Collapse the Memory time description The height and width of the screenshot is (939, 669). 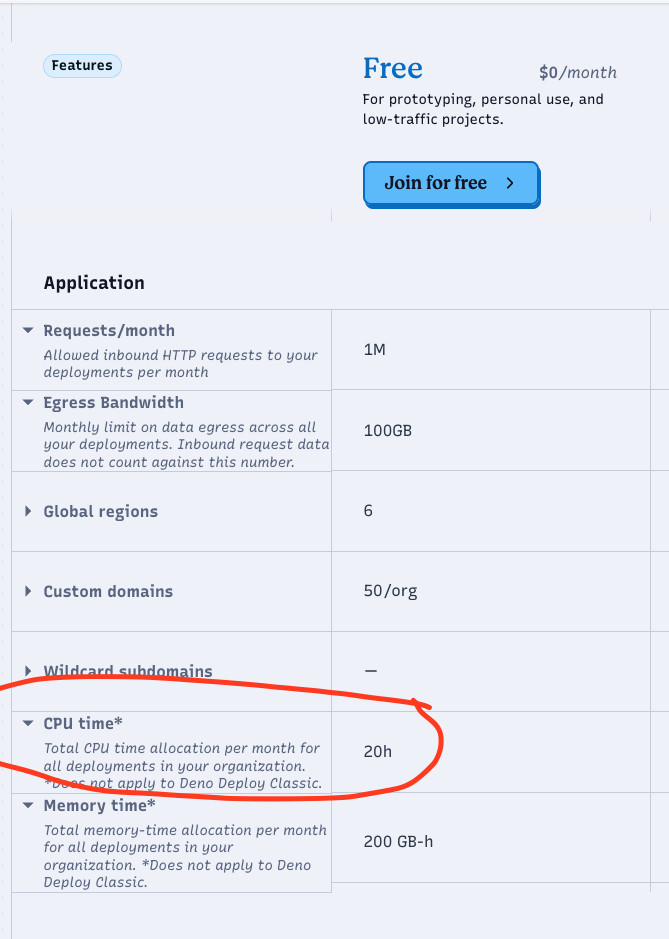26,806
